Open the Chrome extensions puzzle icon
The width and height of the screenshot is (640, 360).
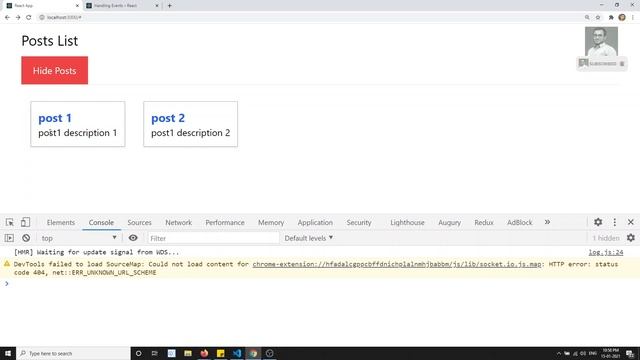[611, 17]
